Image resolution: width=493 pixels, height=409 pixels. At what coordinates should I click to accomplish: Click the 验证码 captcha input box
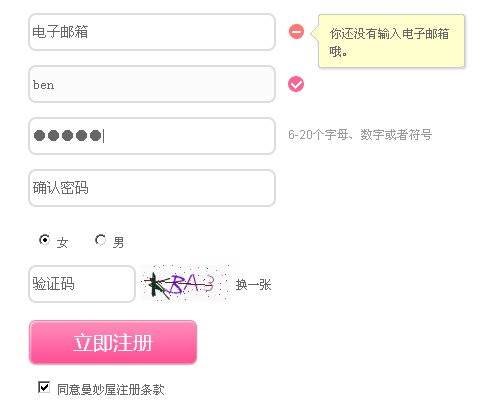pyautogui.click(x=82, y=284)
